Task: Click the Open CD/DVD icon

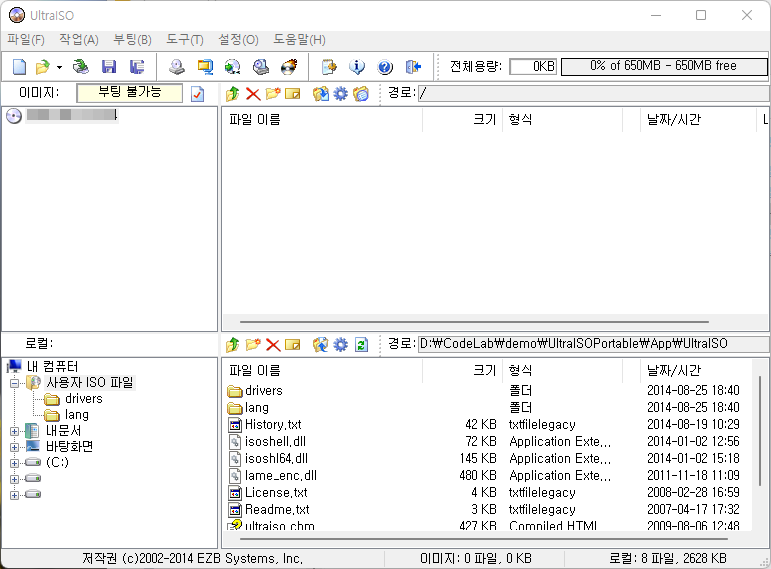Action: coord(81,66)
